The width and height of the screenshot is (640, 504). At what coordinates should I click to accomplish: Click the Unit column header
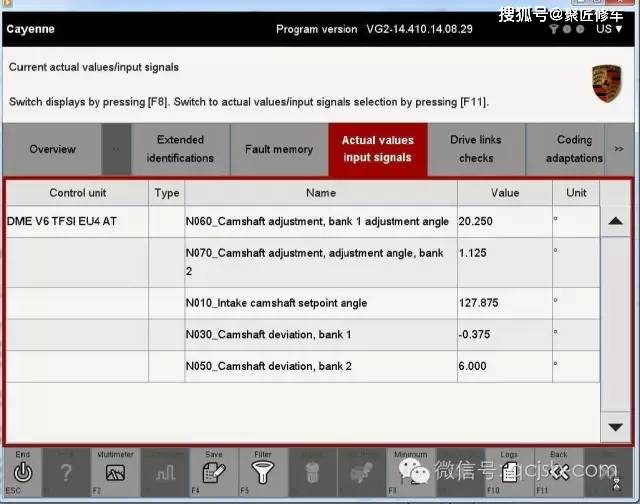576,193
